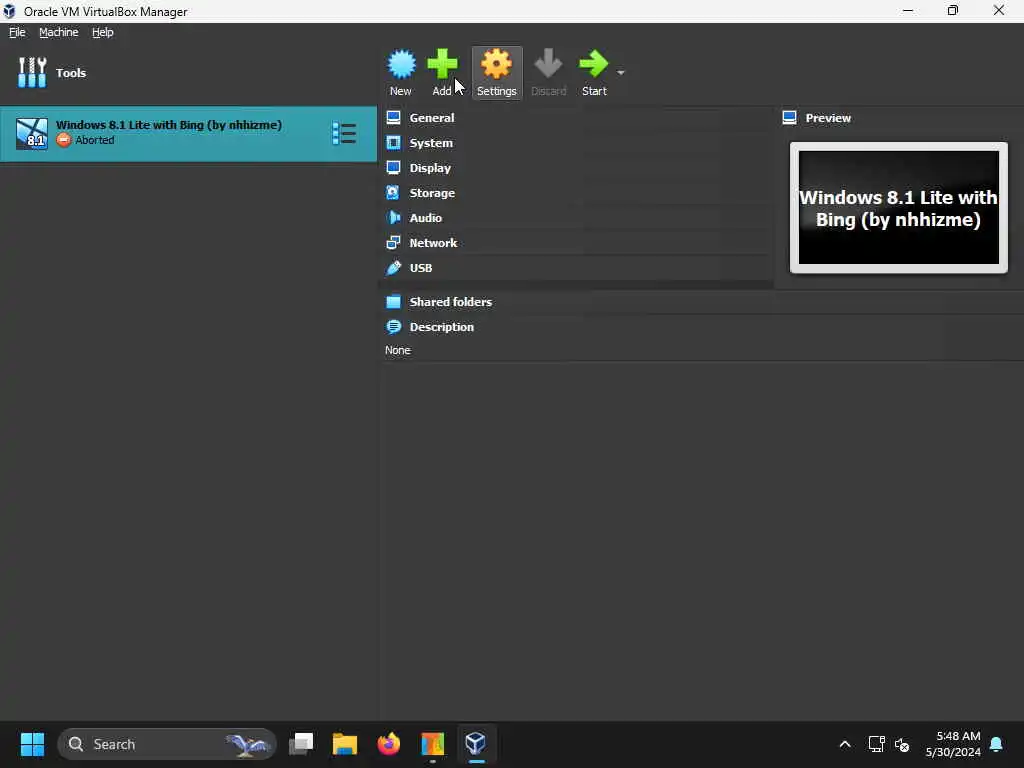Open the Display section header
The height and width of the screenshot is (768, 1024).
click(430, 168)
